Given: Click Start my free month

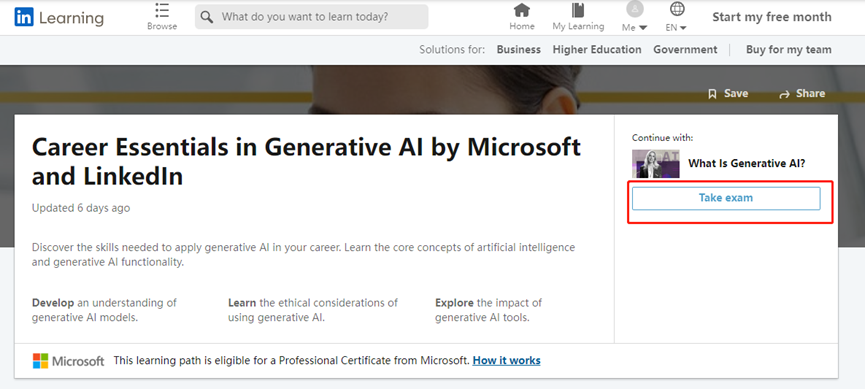Looking at the screenshot, I should coord(772,17).
